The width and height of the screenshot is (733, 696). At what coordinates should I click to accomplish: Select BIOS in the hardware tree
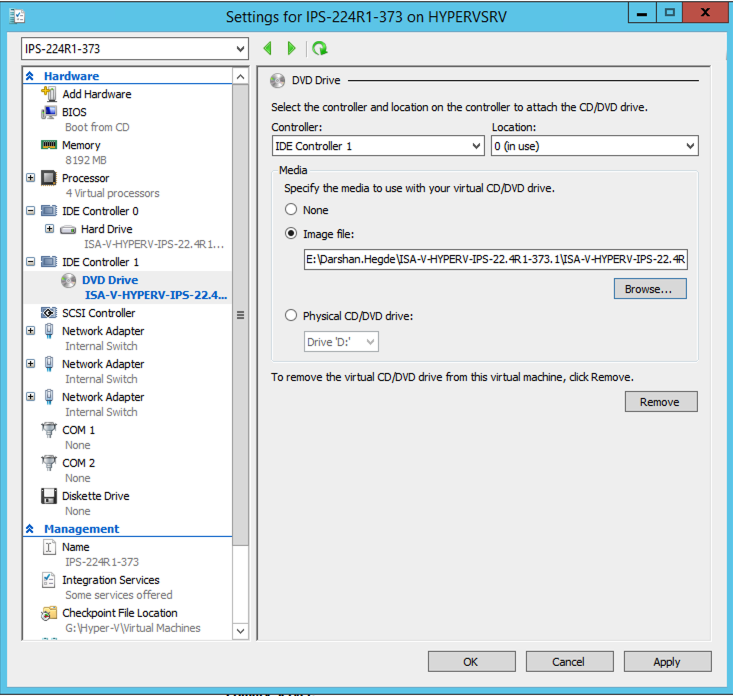tap(74, 112)
